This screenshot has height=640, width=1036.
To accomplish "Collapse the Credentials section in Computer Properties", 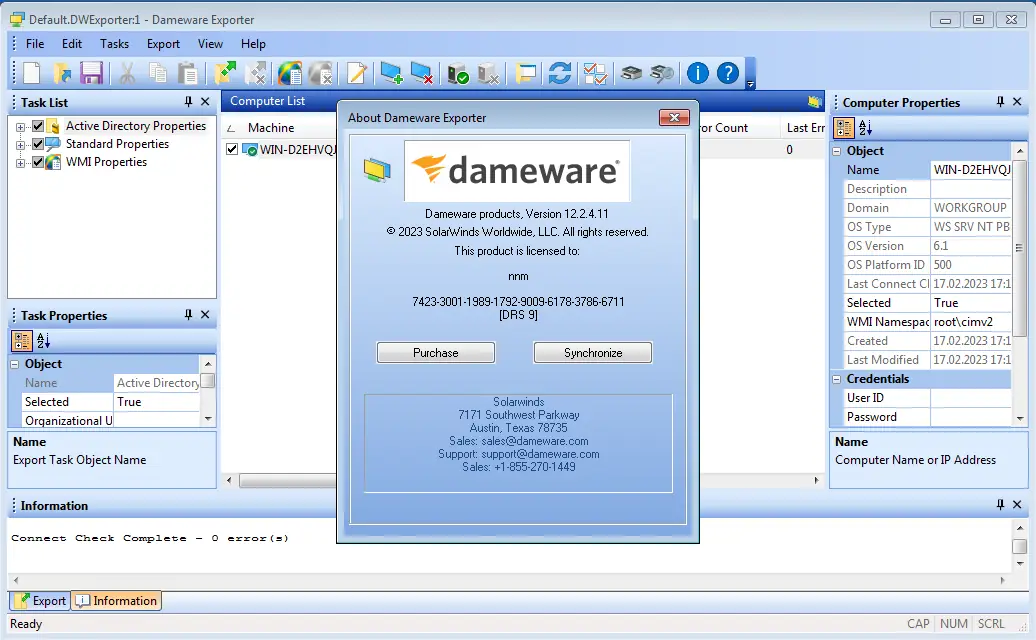I will [836, 378].
